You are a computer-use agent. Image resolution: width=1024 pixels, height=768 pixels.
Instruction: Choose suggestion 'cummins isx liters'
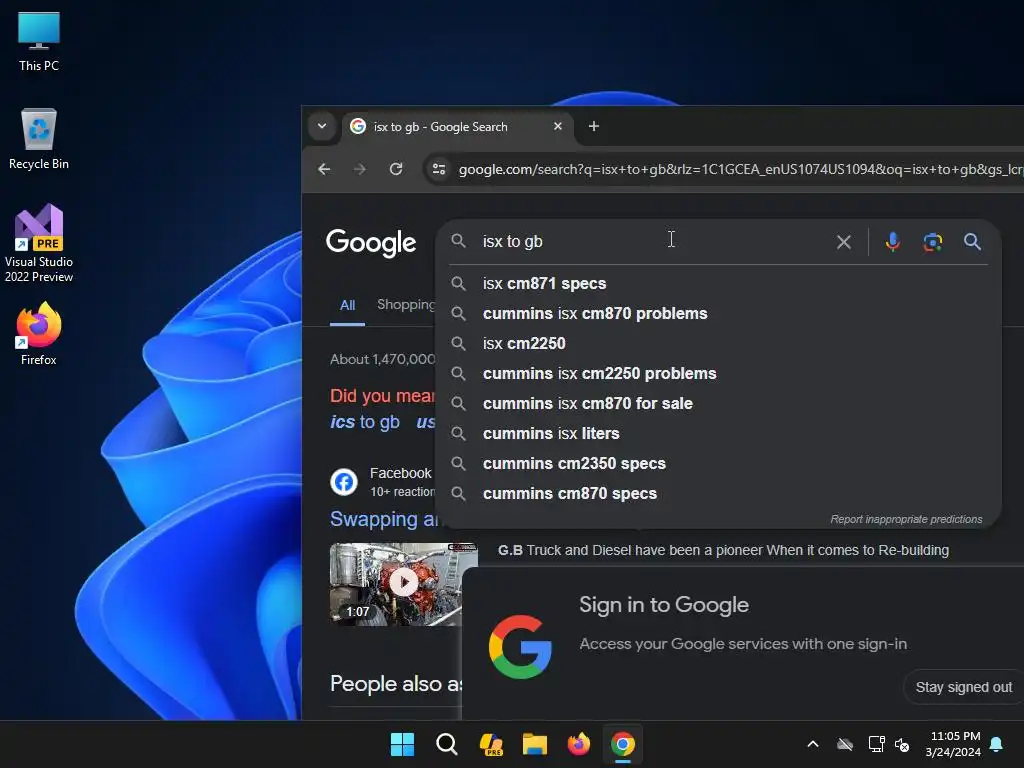pos(718,434)
